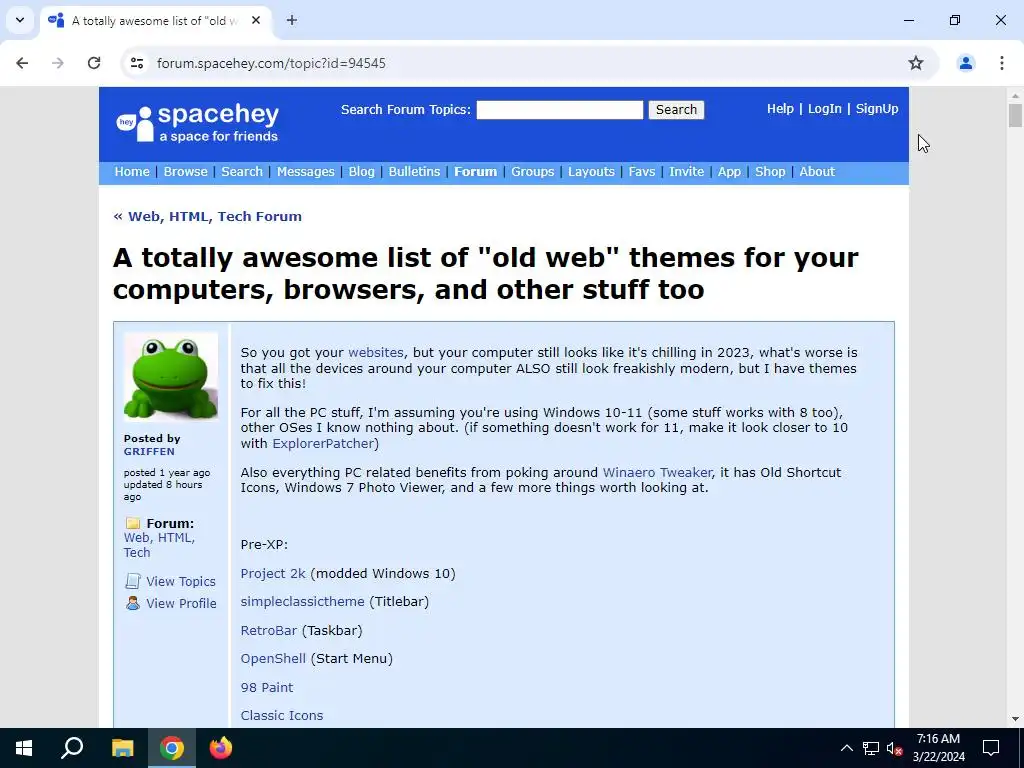Click the Search button
Image resolution: width=1024 pixels, height=768 pixels.
coord(676,110)
